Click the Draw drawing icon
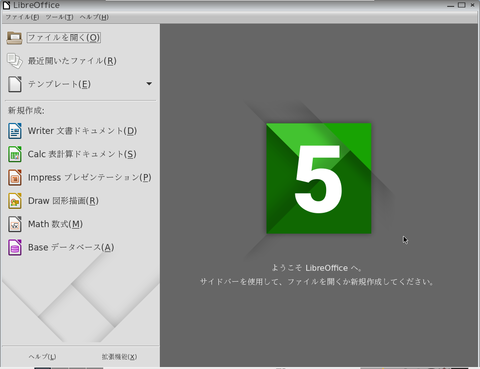Image resolution: width=480 pixels, height=369 pixels. point(15,201)
